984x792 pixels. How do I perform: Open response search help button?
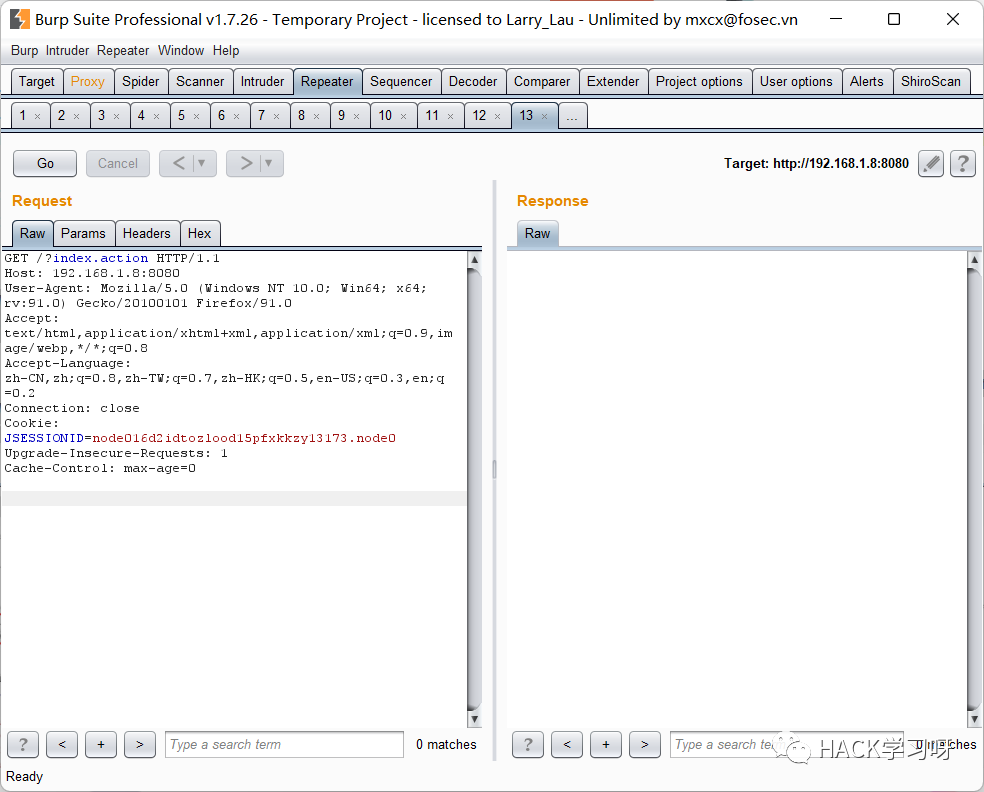(528, 744)
